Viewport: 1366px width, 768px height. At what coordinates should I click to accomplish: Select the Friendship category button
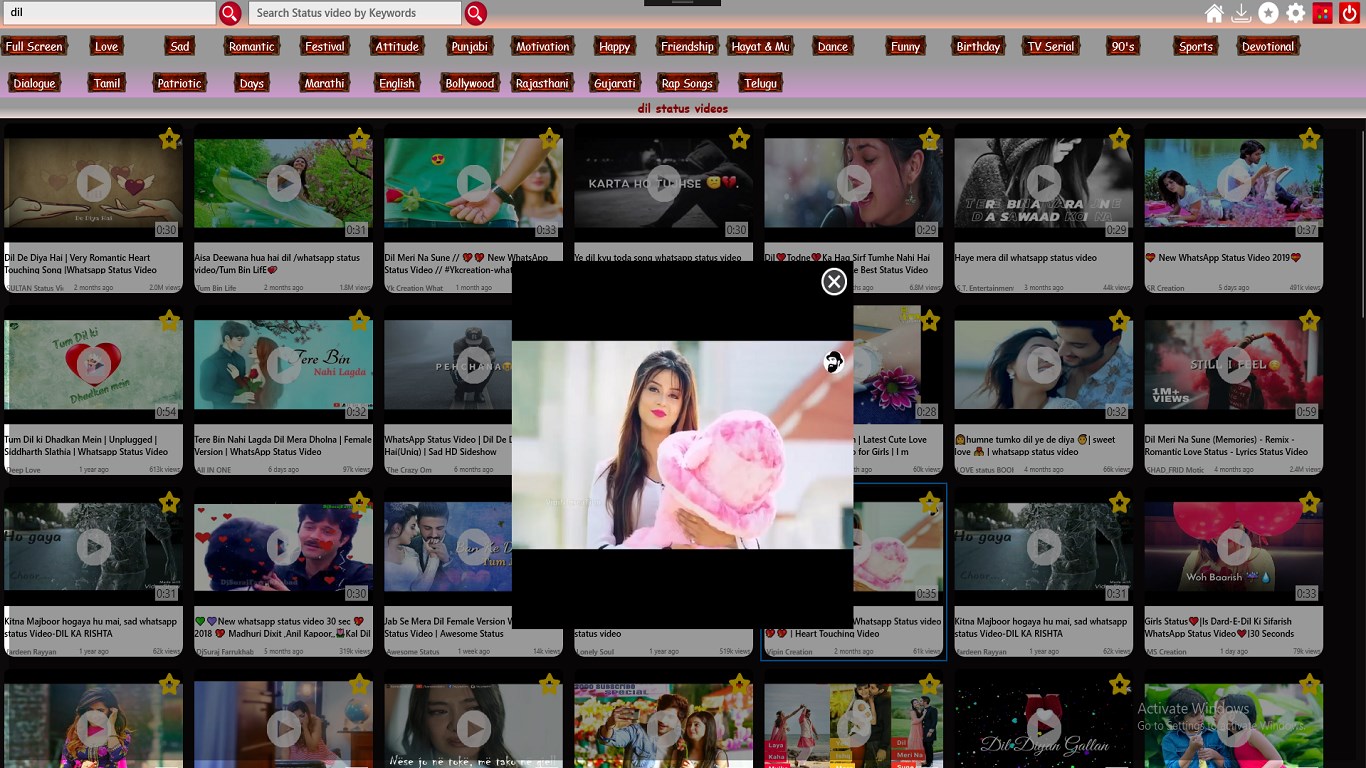point(687,47)
